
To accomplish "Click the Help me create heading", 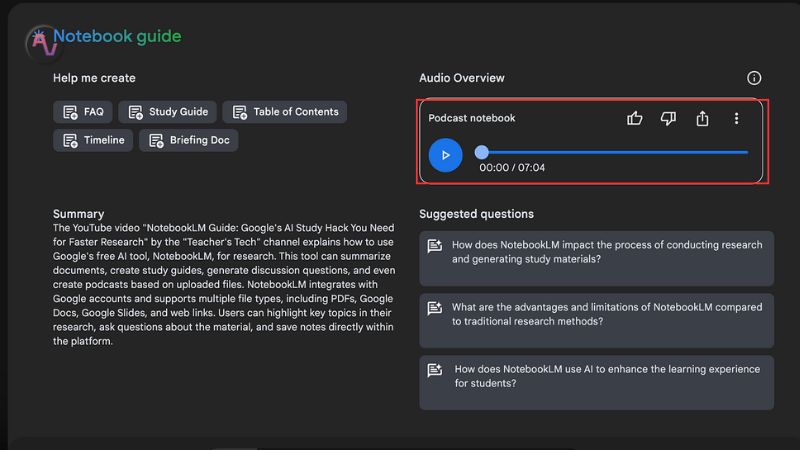I will (94, 78).
